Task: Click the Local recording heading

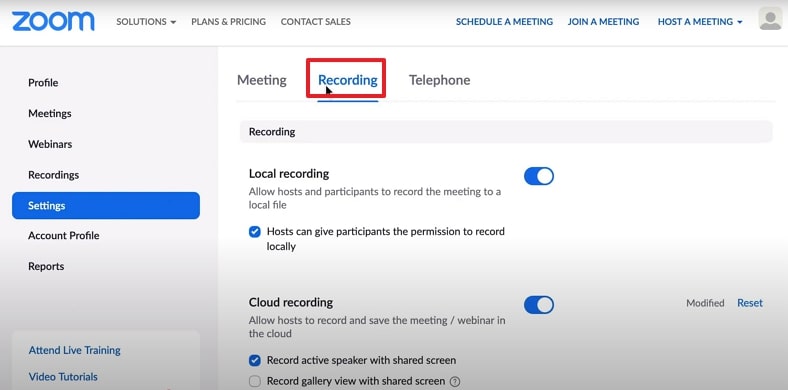Action: [x=289, y=174]
